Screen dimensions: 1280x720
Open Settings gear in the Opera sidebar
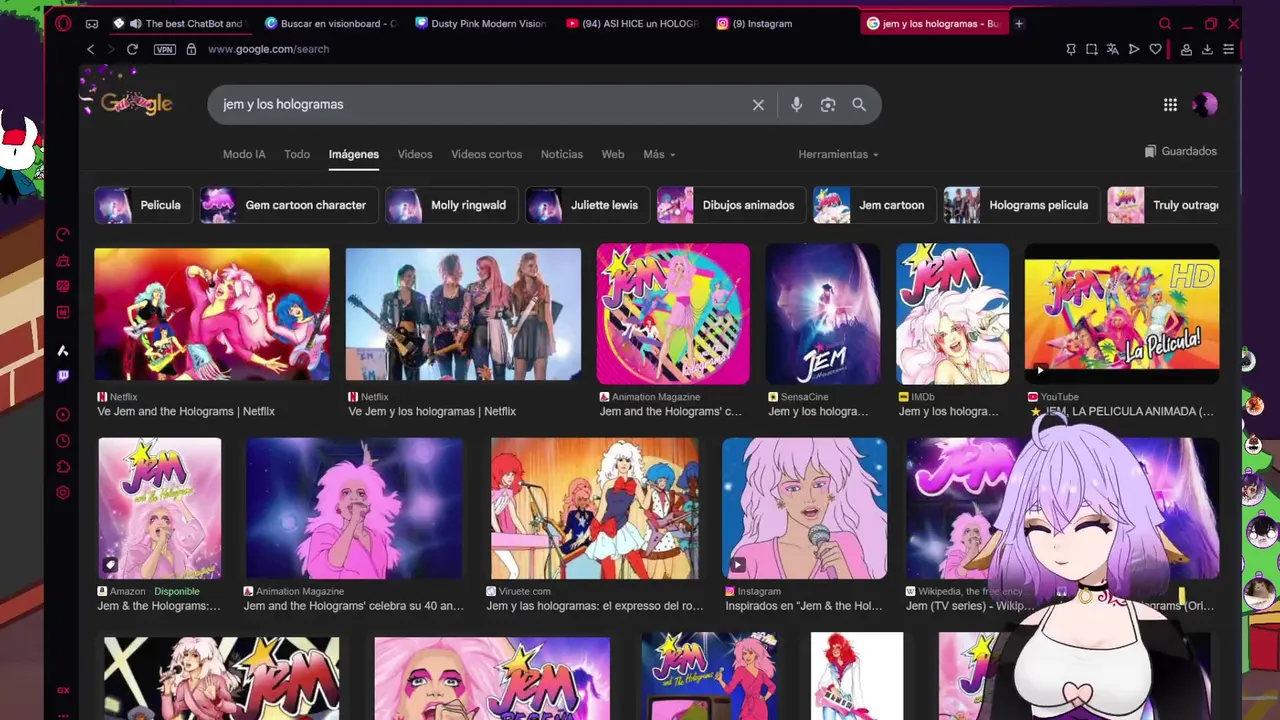click(63, 492)
